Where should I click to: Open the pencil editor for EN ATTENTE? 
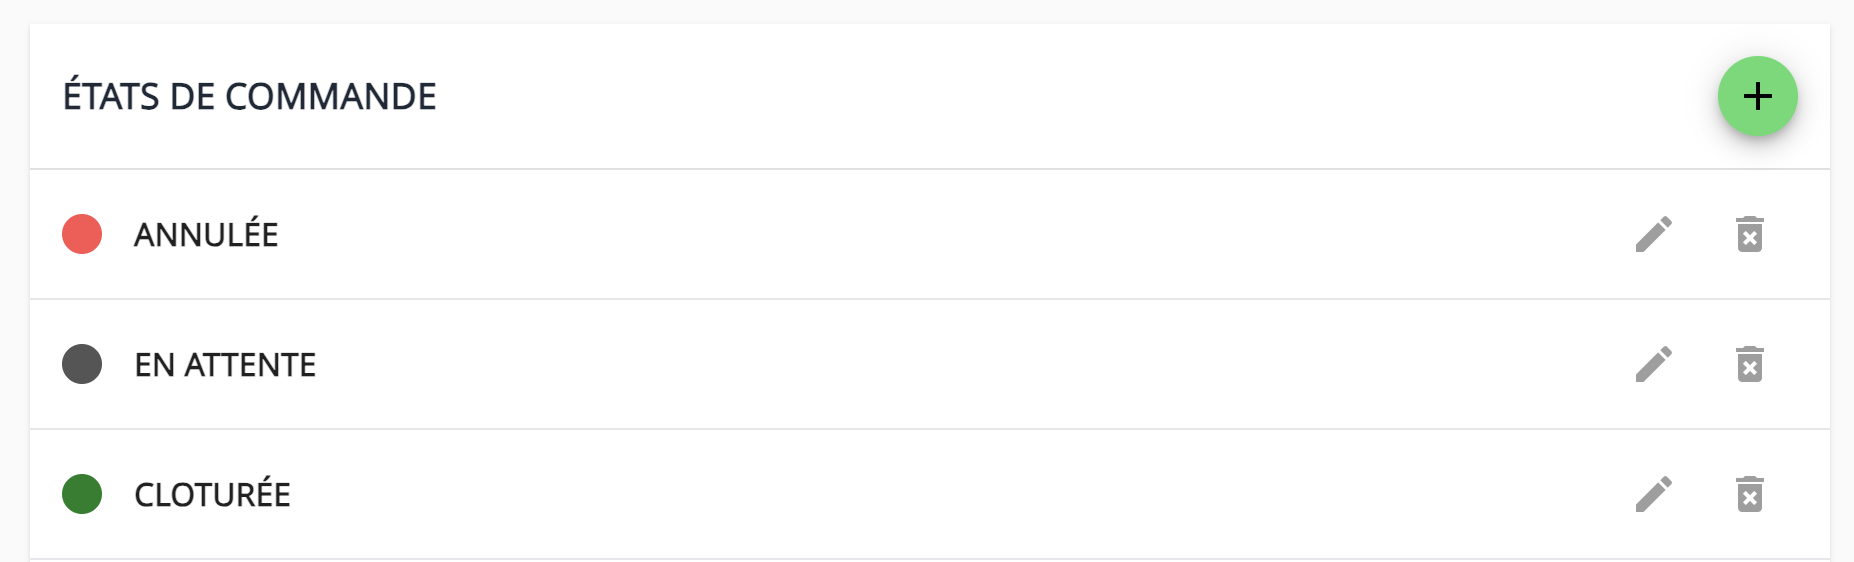point(1654,364)
